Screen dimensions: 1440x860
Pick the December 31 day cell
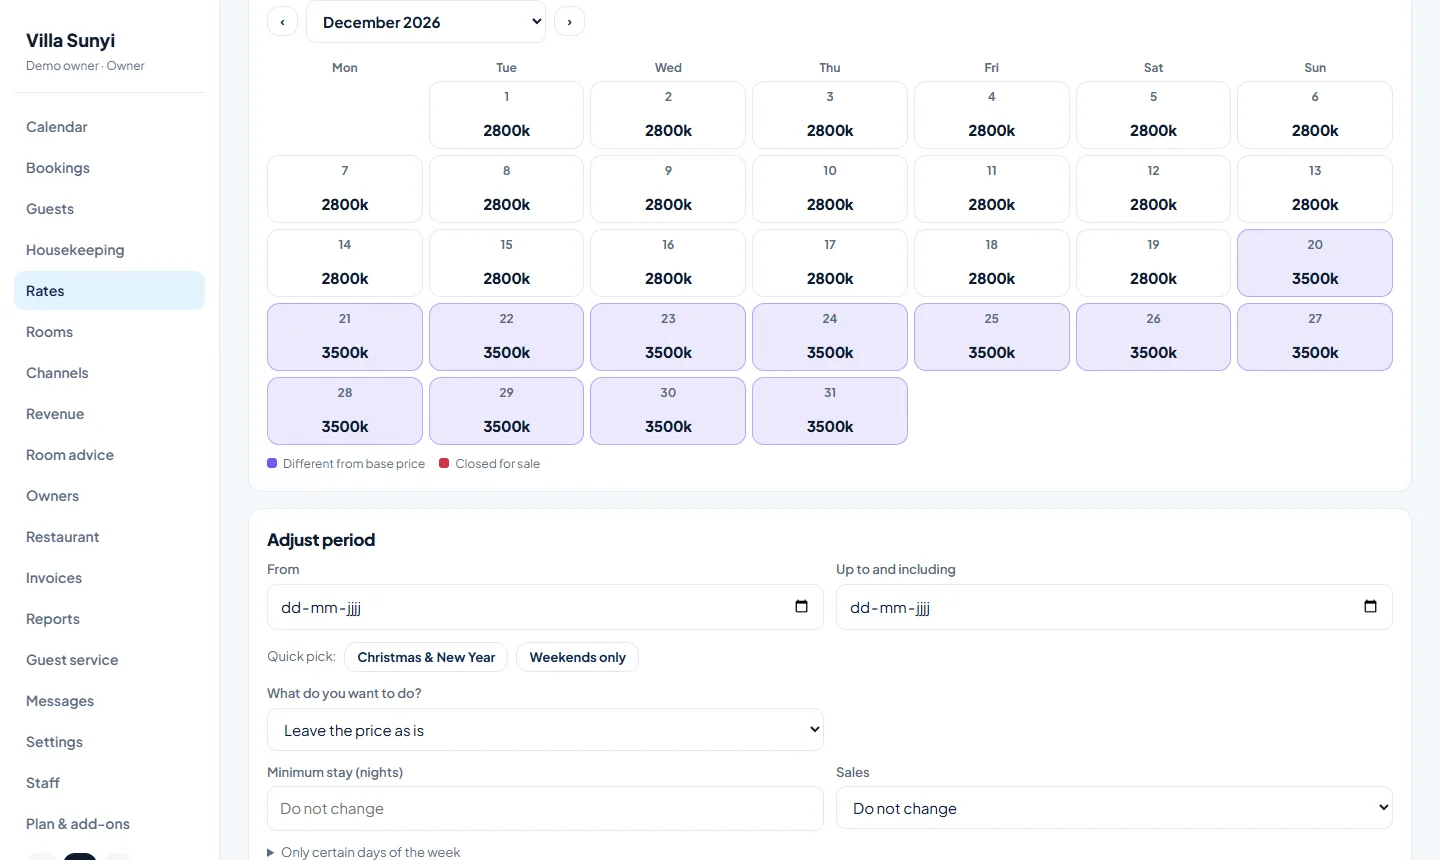(x=830, y=411)
